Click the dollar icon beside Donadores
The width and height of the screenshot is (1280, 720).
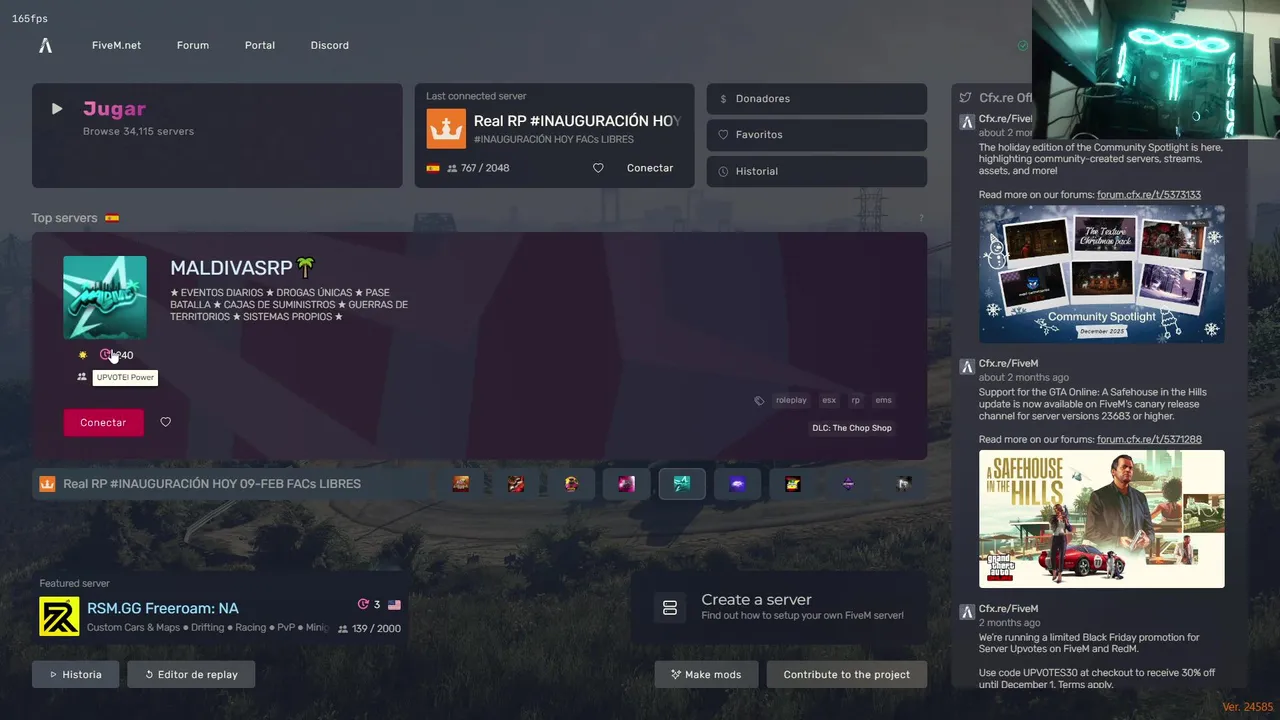coord(723,99)
